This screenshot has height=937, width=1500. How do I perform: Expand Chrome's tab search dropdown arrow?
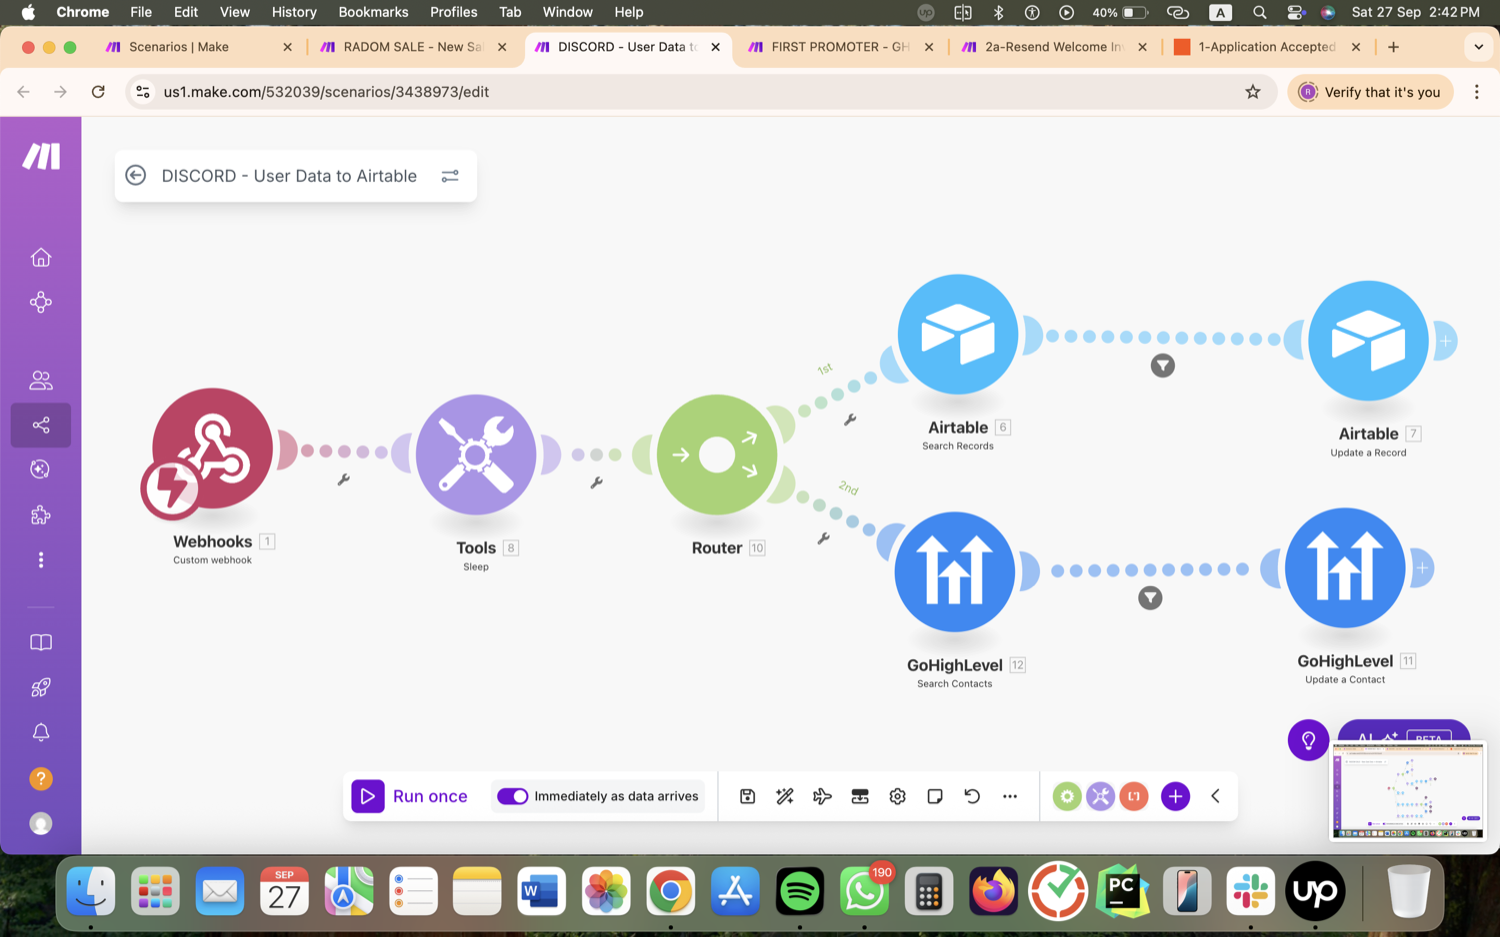pos(1478,47)
